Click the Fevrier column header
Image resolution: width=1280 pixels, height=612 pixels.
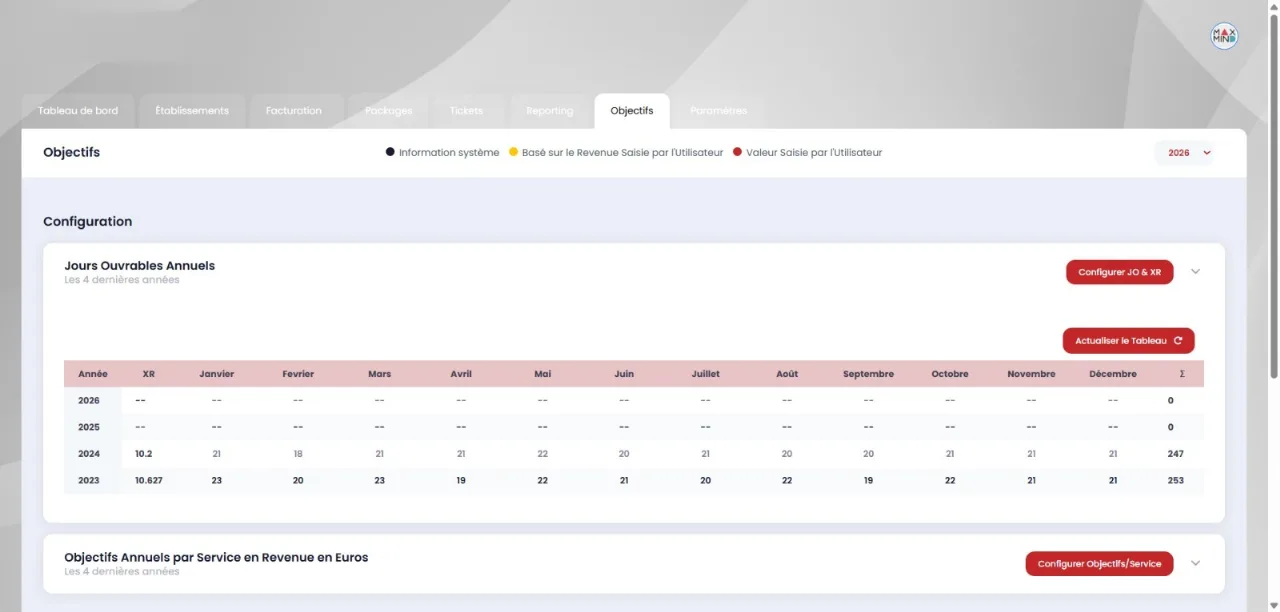point(298,374)
